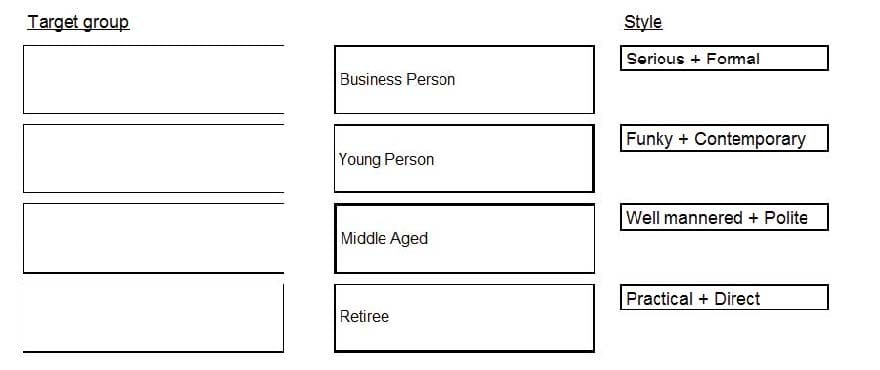Screen dimensions: 880x370
Task: Click the word Polite in style tag
Action: [x=786, y=218]
